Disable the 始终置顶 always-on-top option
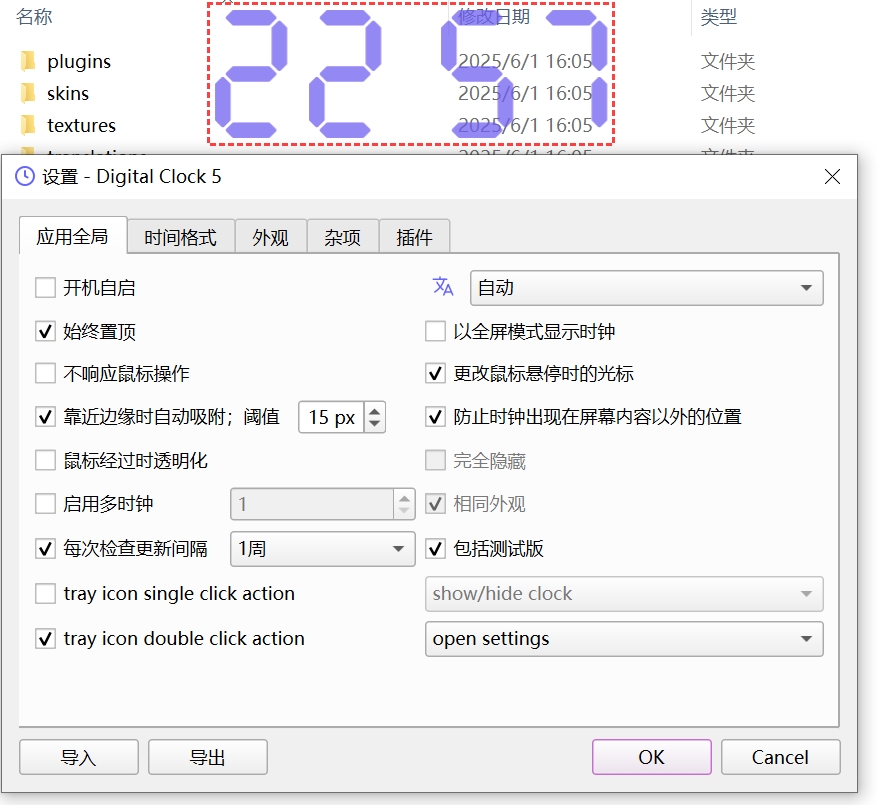Screen dimensions: 880x805 point(45,330)
